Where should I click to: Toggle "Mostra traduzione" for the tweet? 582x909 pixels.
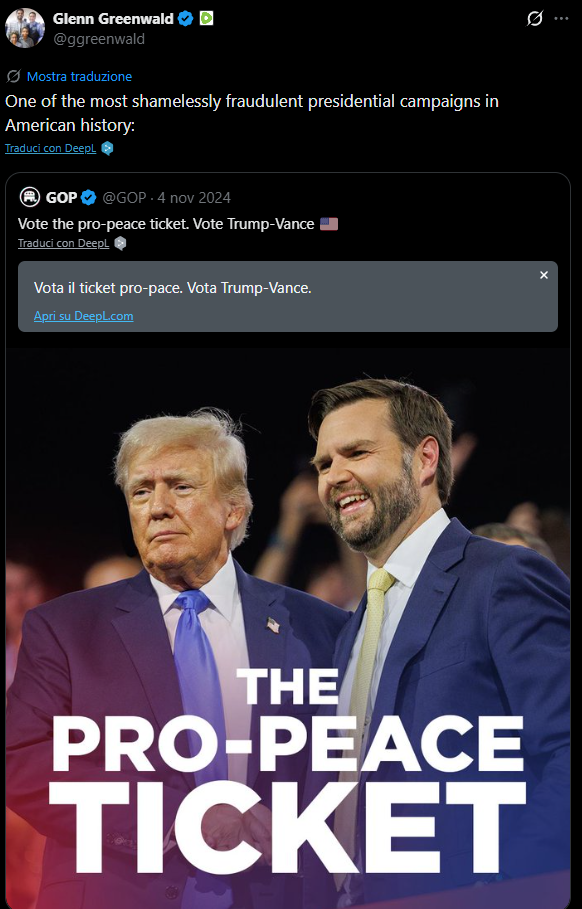tap(78, 76)
